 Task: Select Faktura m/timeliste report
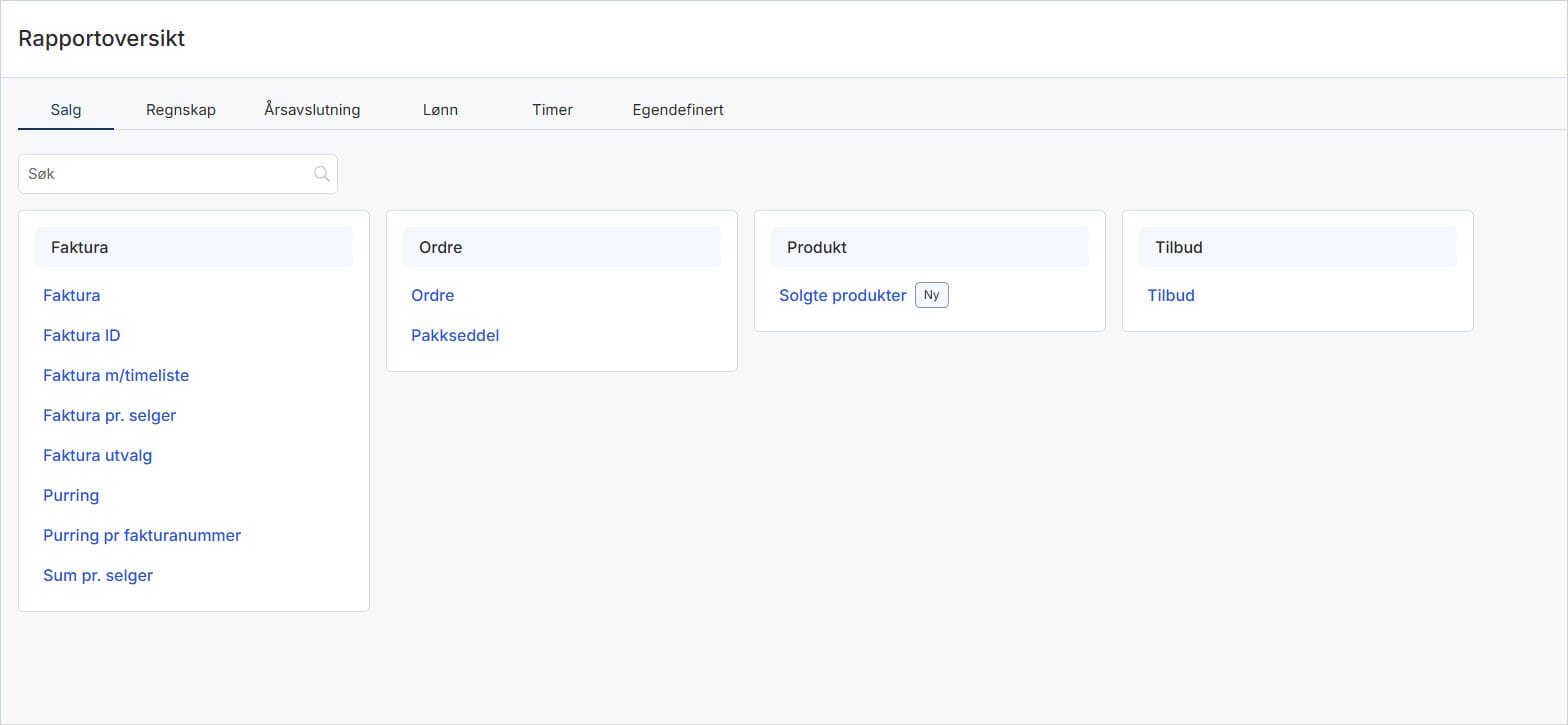(116, 376)
